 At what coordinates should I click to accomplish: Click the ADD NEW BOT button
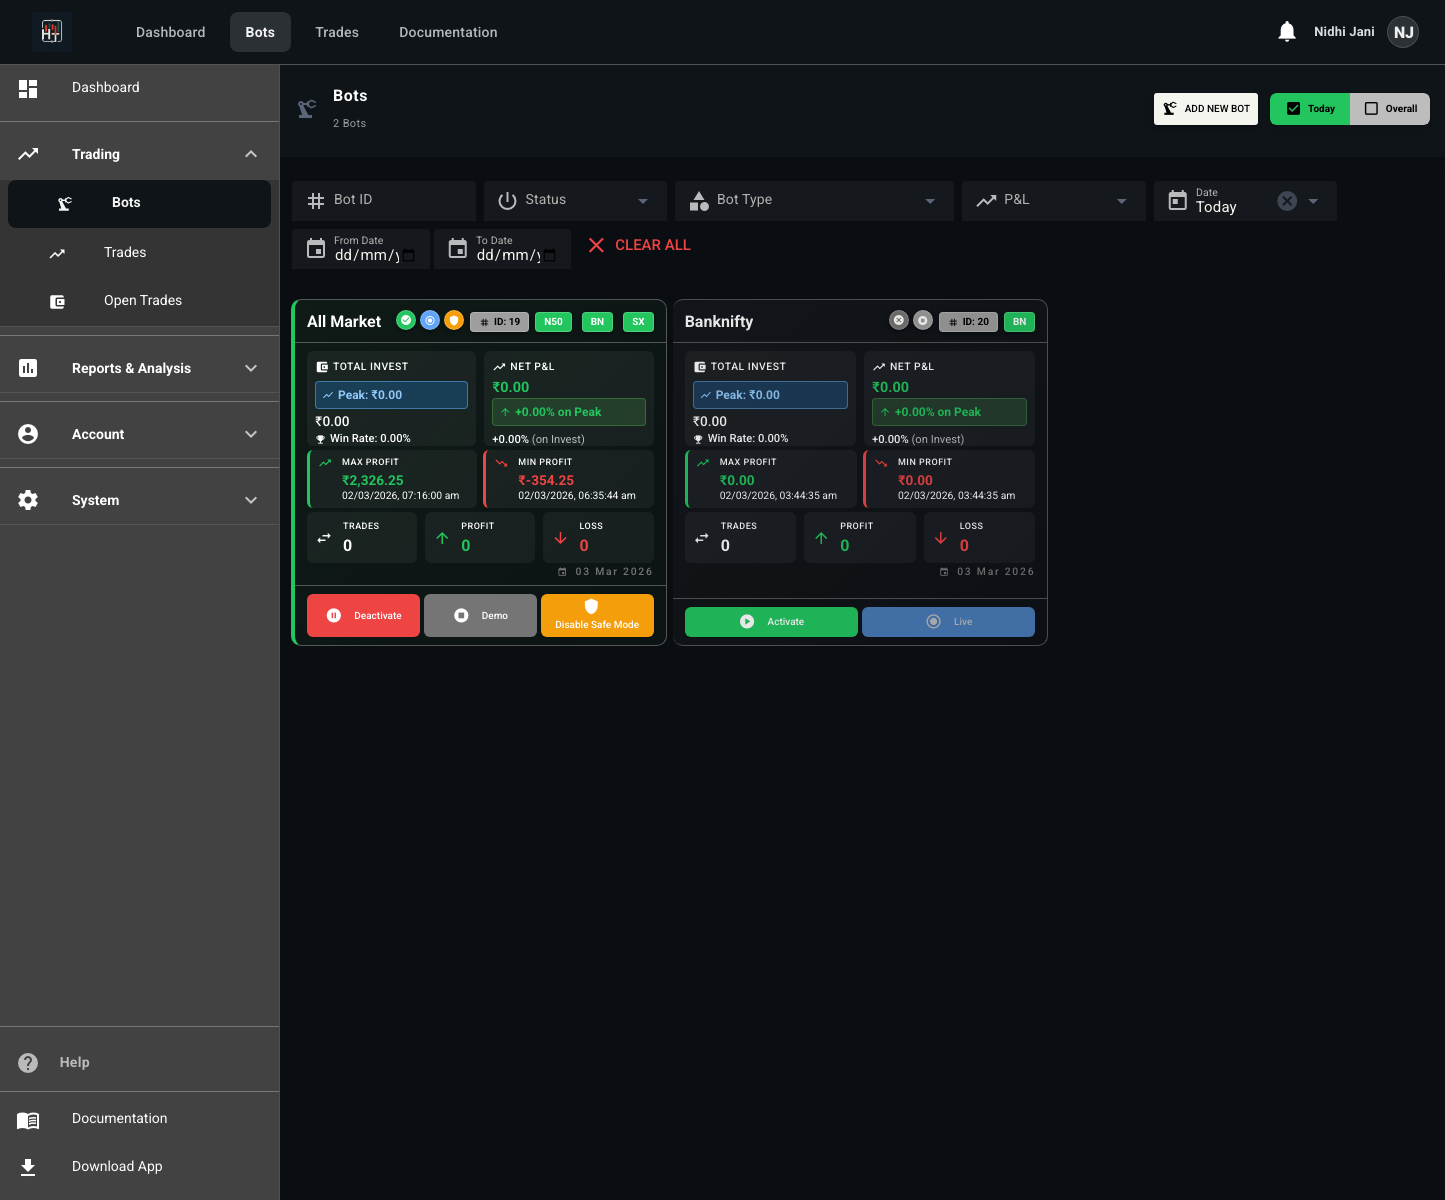1205,108
